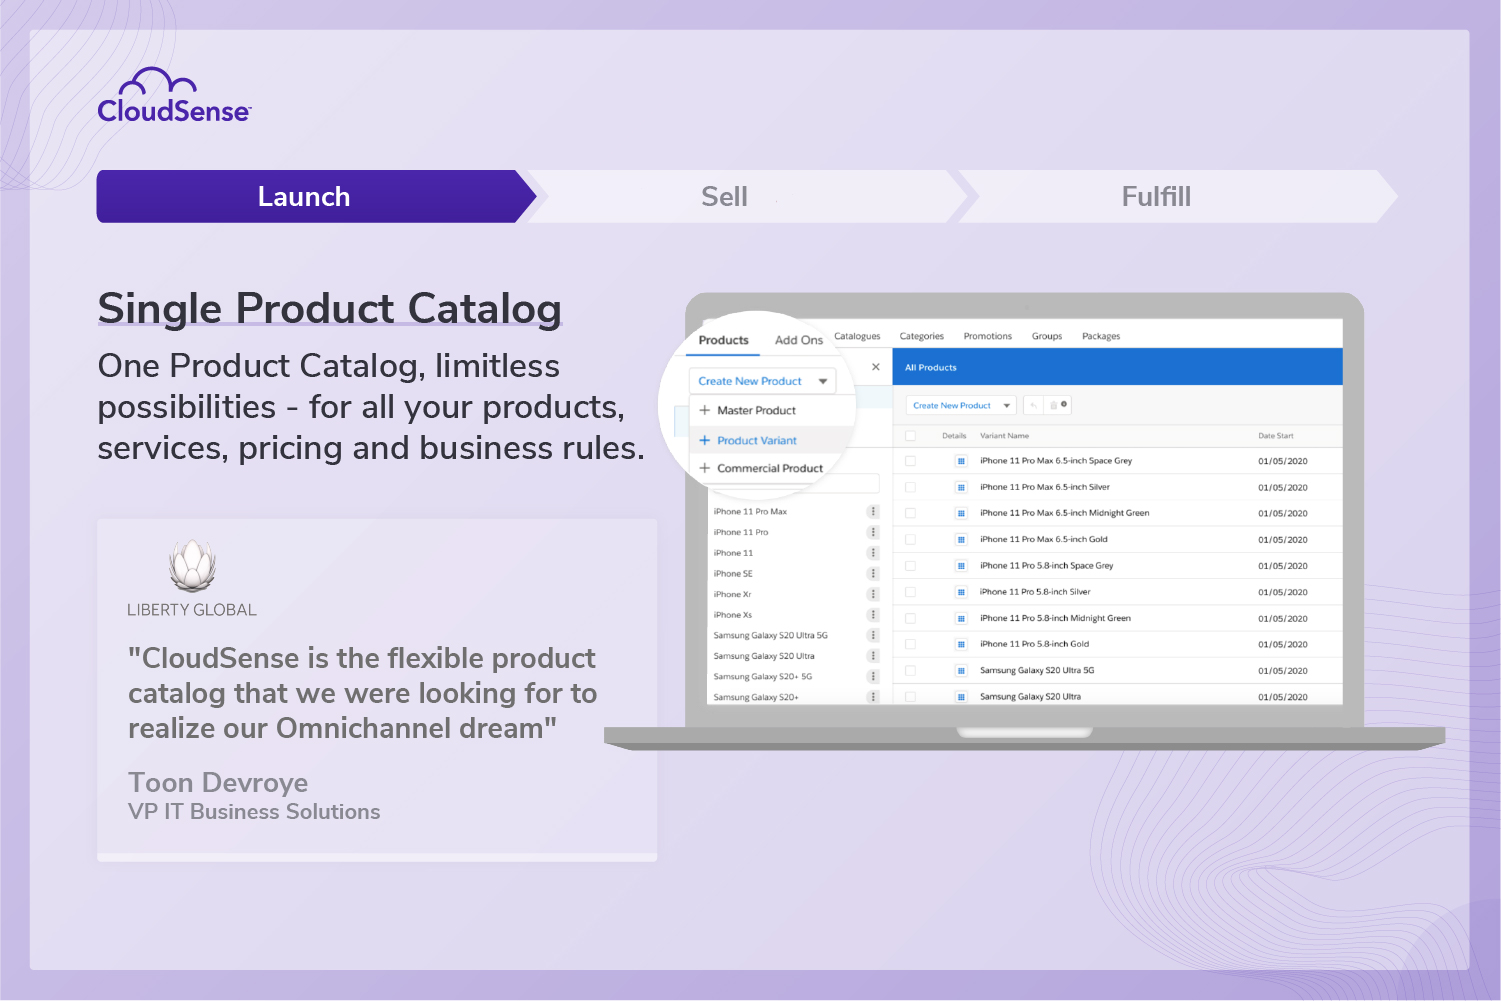Check the row for Samsung Galaxy S20 Ultra 5G
The height and width of the screenshot is (1001, 1501).
tap(910, 670)
